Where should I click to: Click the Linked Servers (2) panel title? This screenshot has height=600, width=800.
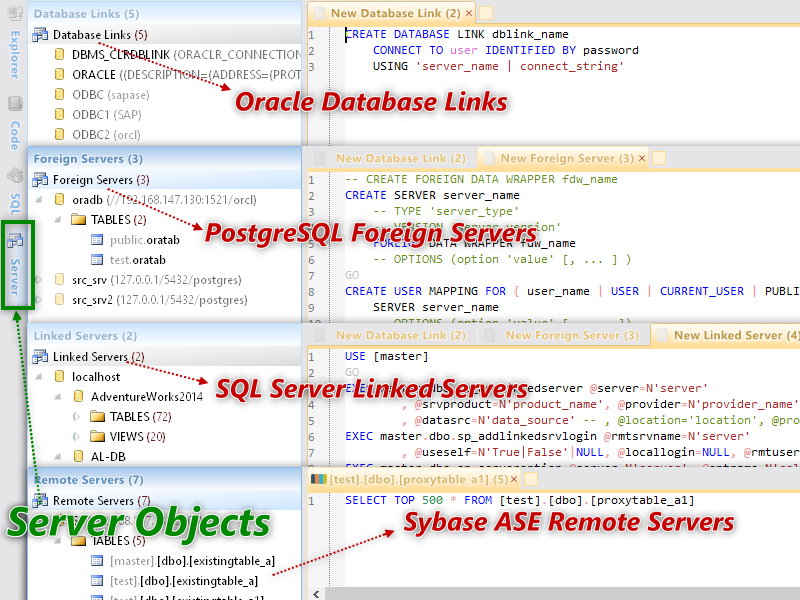point(85,336)
